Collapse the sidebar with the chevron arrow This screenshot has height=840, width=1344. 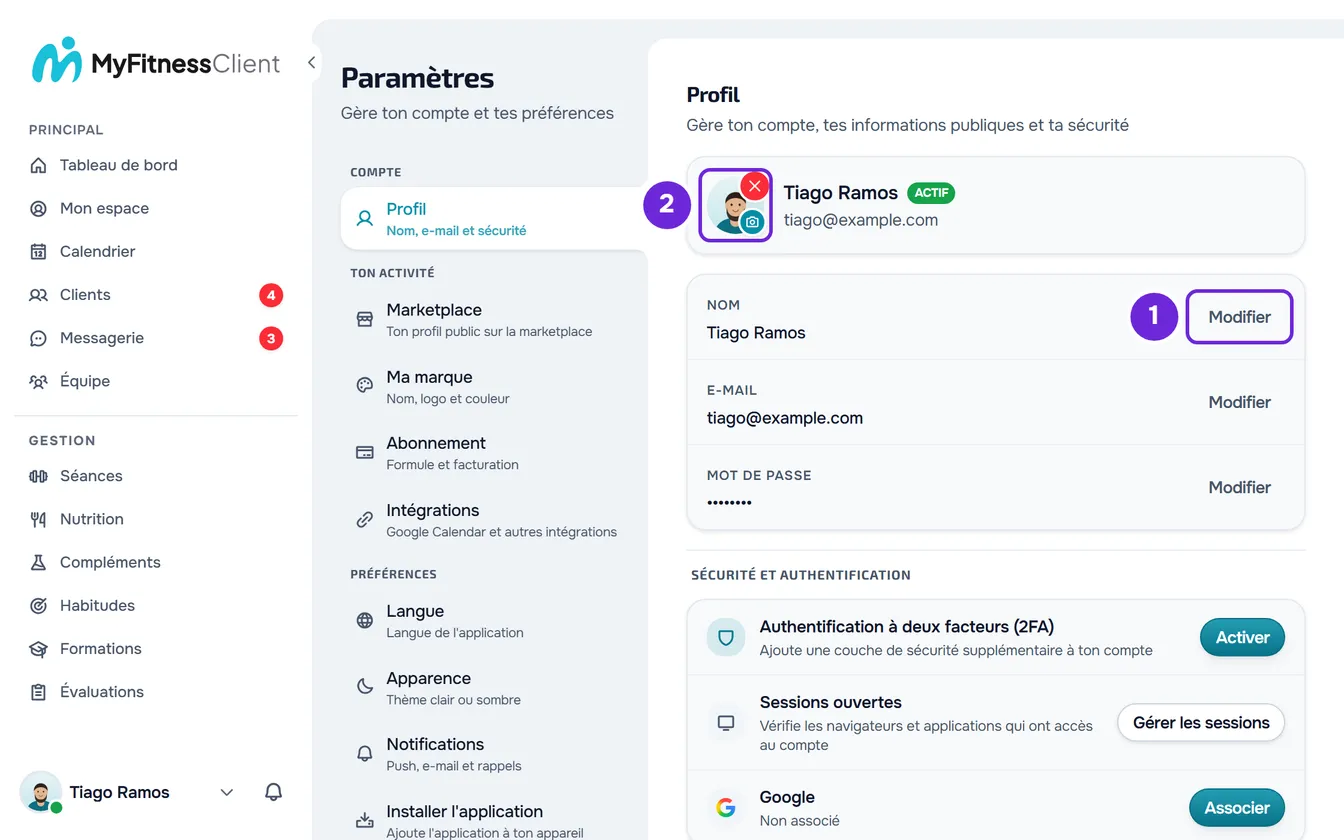[311, 63]
